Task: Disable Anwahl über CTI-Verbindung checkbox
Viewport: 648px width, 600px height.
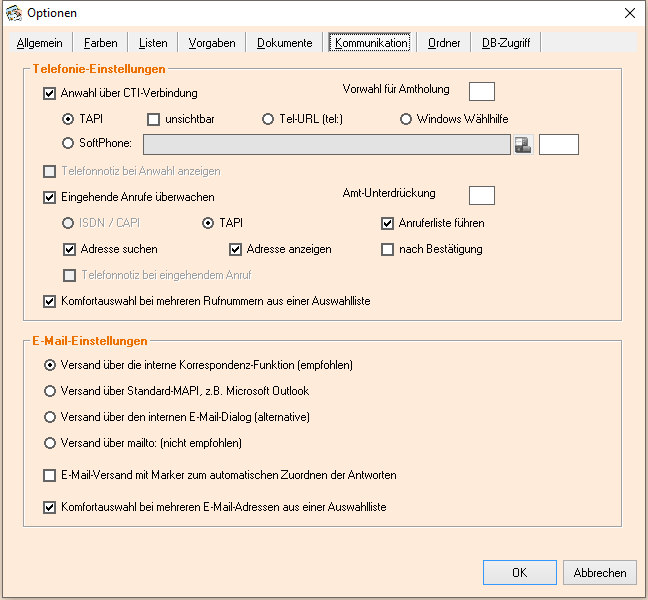Action: 50,94
